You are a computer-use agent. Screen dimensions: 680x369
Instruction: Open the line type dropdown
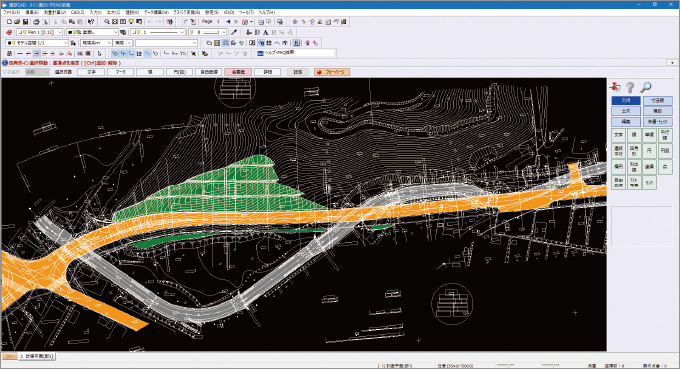pos(158,32)
